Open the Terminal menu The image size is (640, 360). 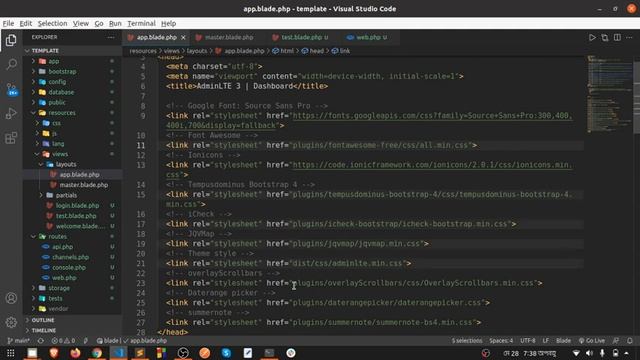pyautogui.click(x=141, y=23)
